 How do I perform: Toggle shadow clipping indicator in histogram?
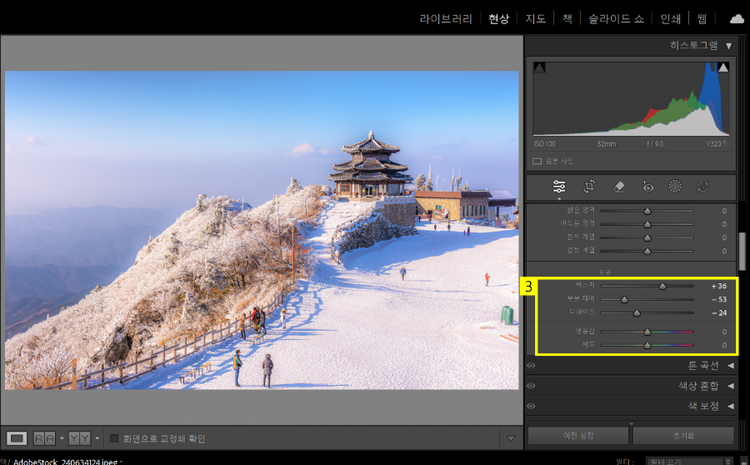(540, 67)
